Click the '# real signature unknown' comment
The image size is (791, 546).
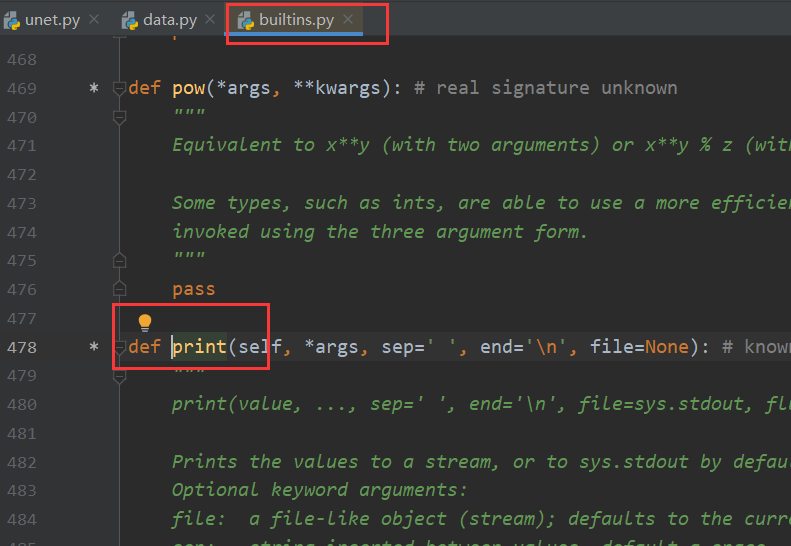pos(545,88)
